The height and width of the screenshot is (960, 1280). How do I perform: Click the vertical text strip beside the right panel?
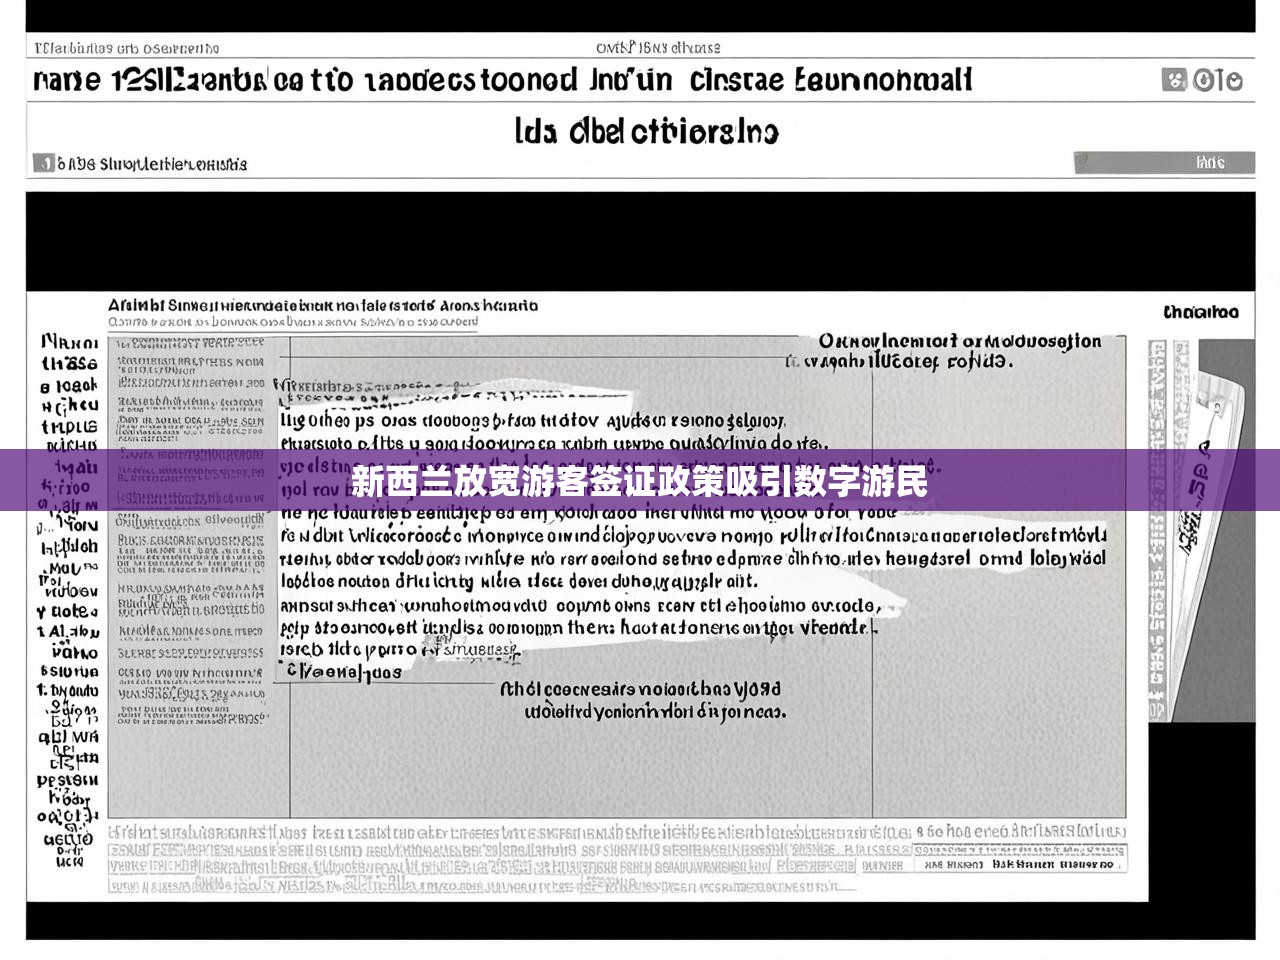[1157, 530]
